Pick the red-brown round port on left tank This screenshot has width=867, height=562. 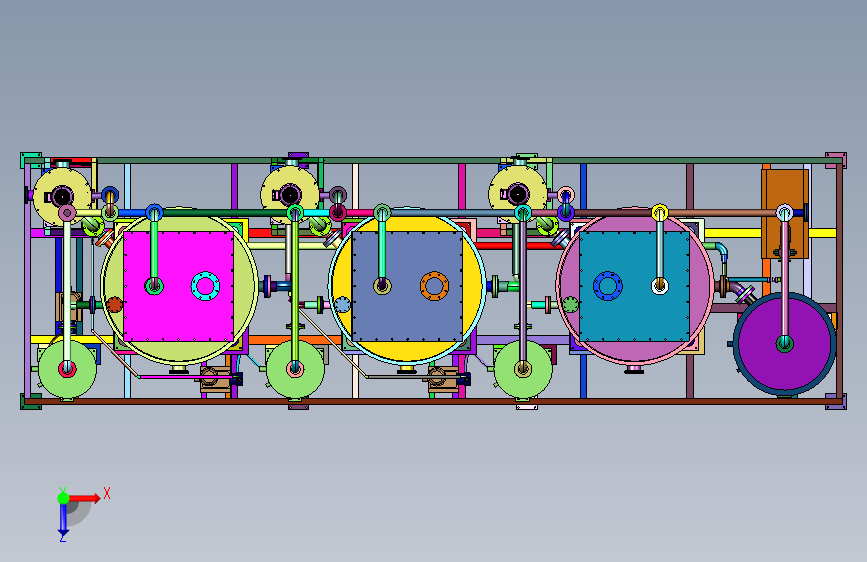(x=114, y=305)
